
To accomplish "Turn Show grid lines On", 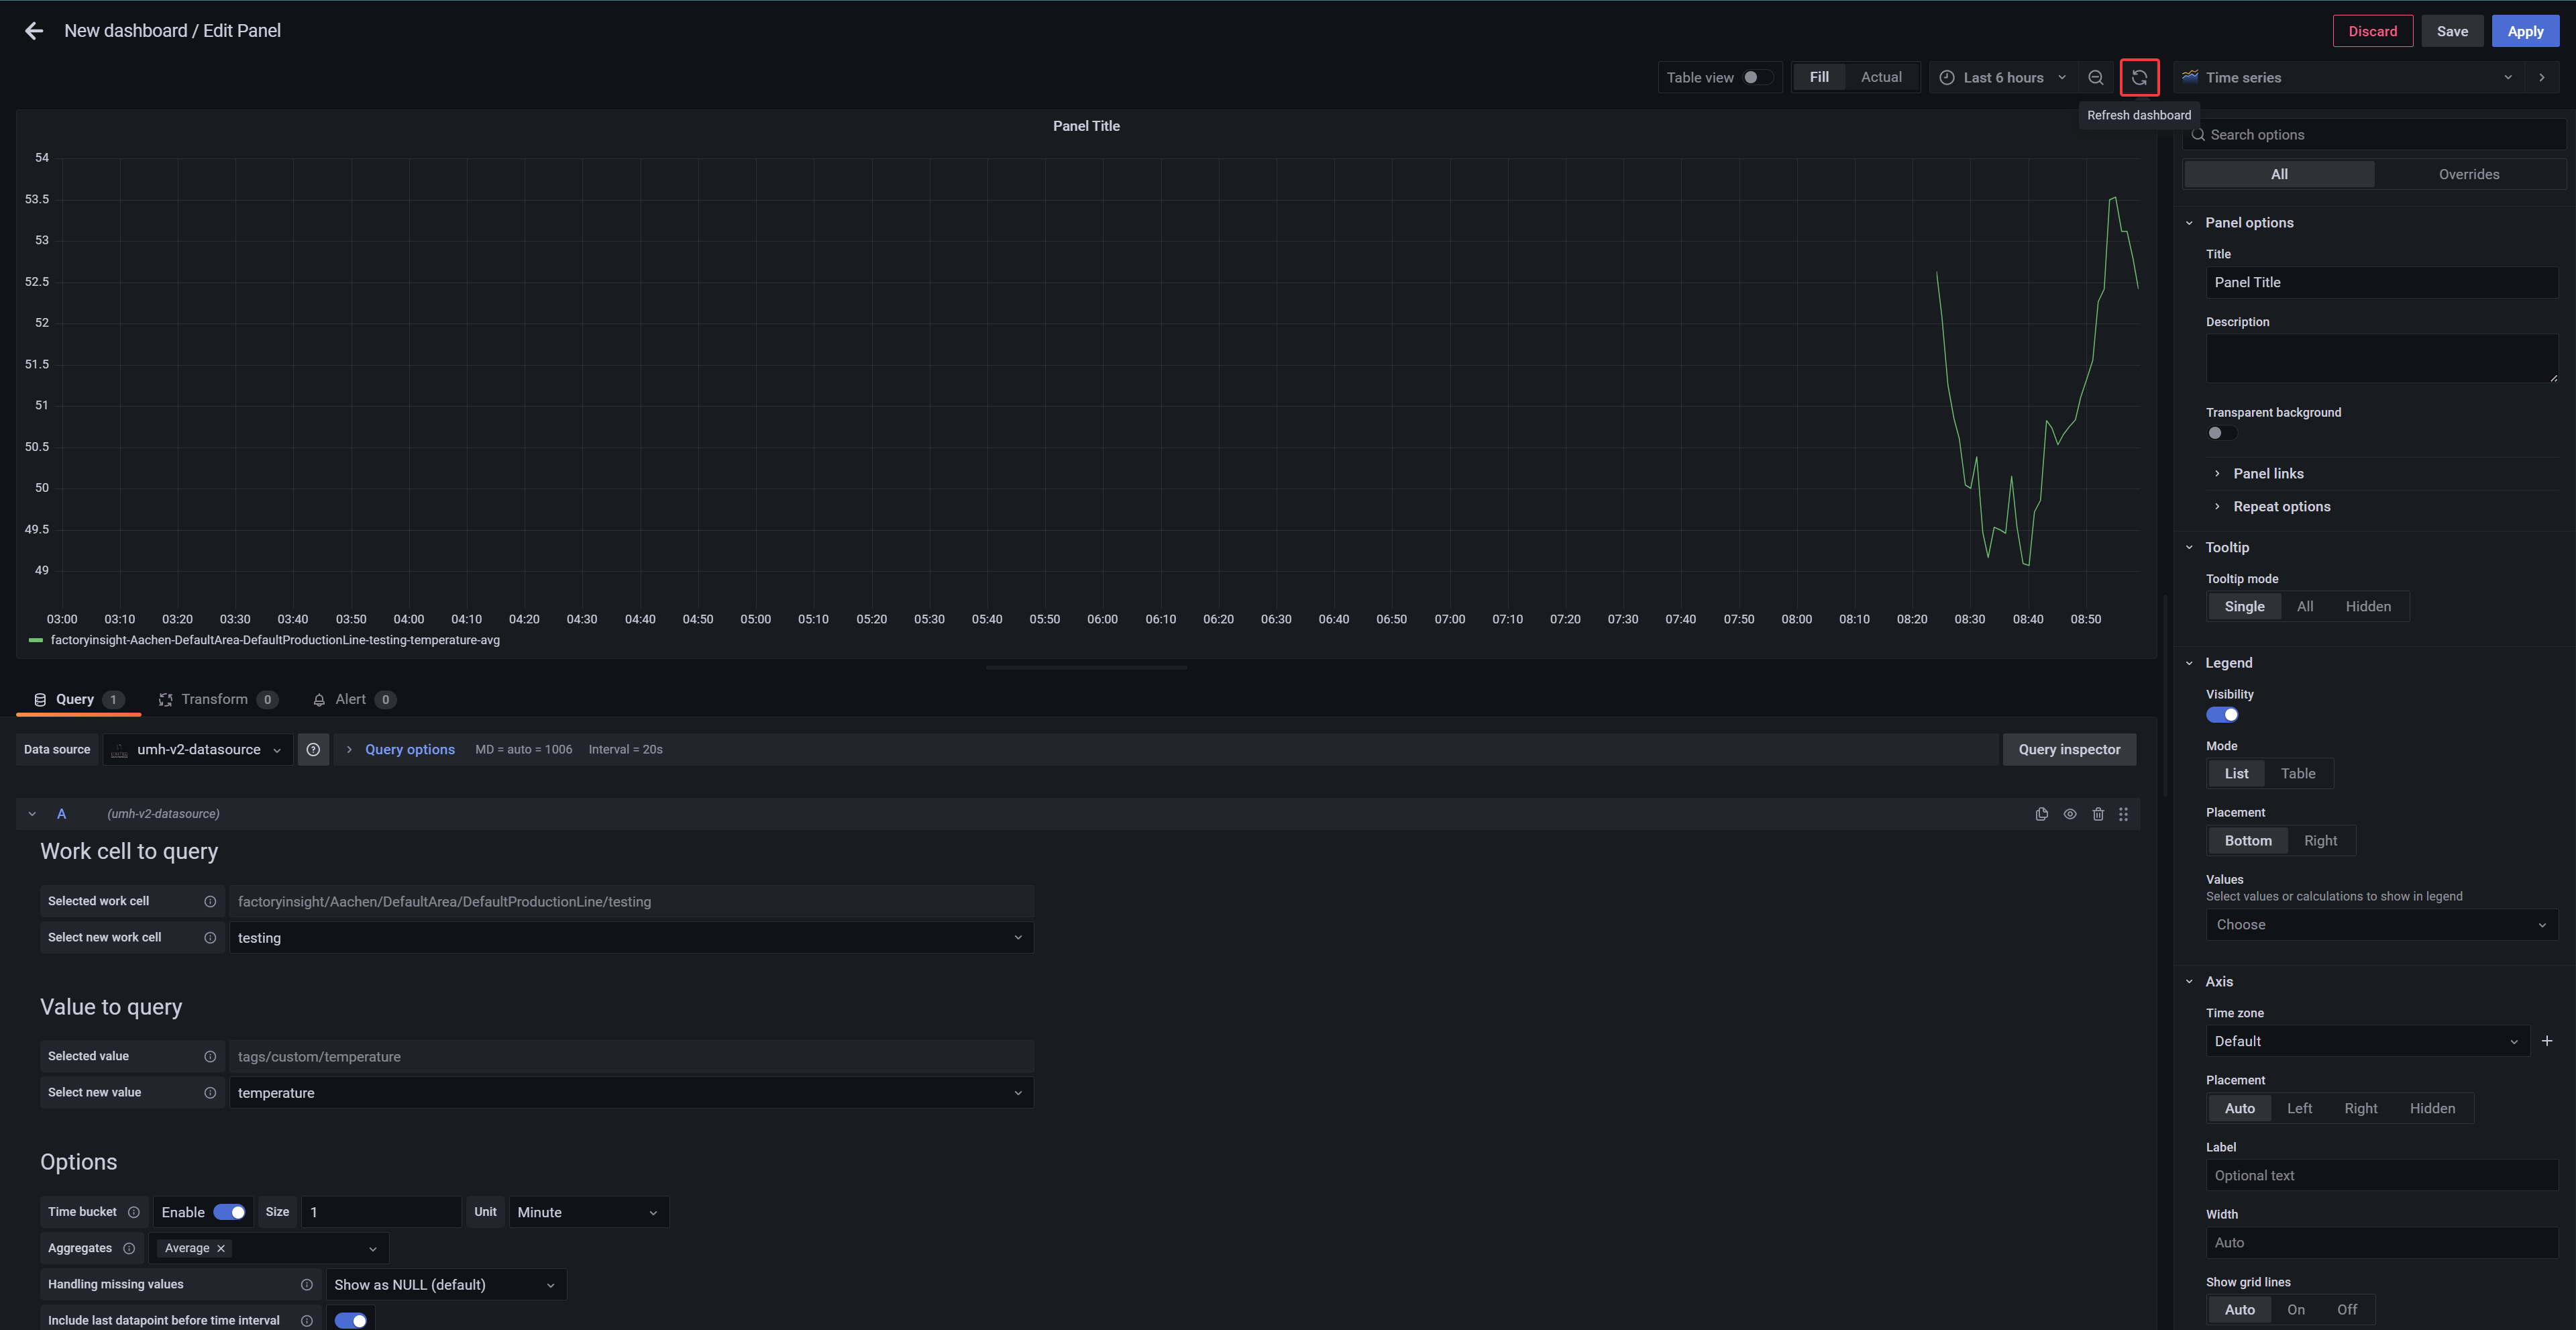I will pyautogui.click(x=2296, y=1310).
